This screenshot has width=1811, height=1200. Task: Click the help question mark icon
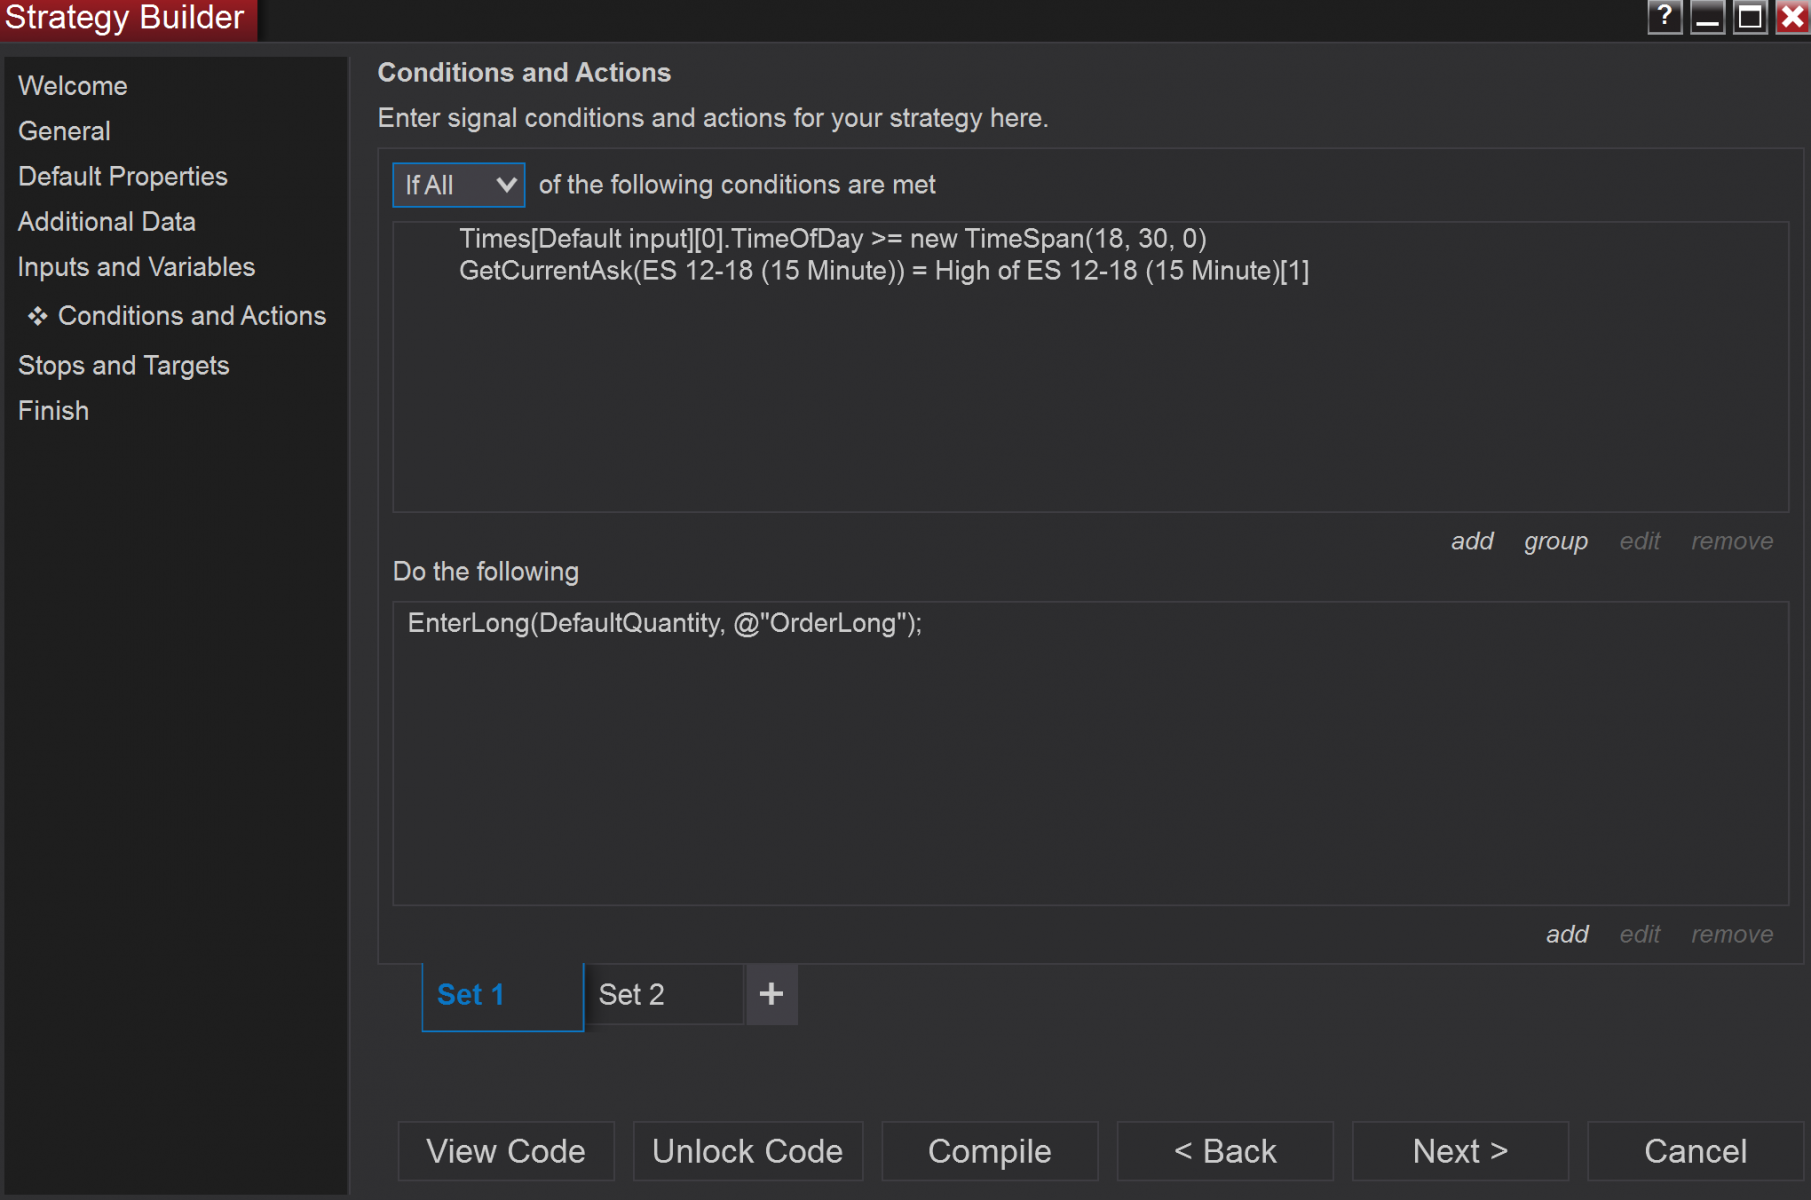pos(1664,17)
